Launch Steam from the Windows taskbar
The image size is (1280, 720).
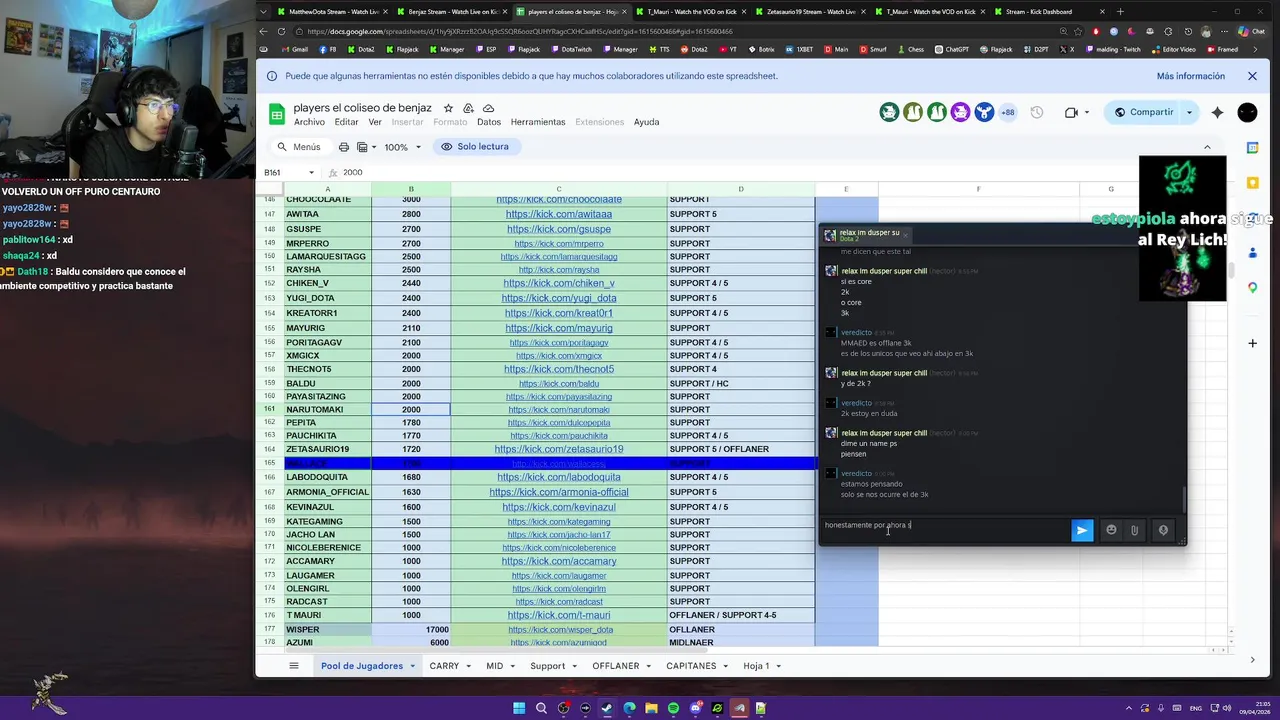(x=607, y=708)
